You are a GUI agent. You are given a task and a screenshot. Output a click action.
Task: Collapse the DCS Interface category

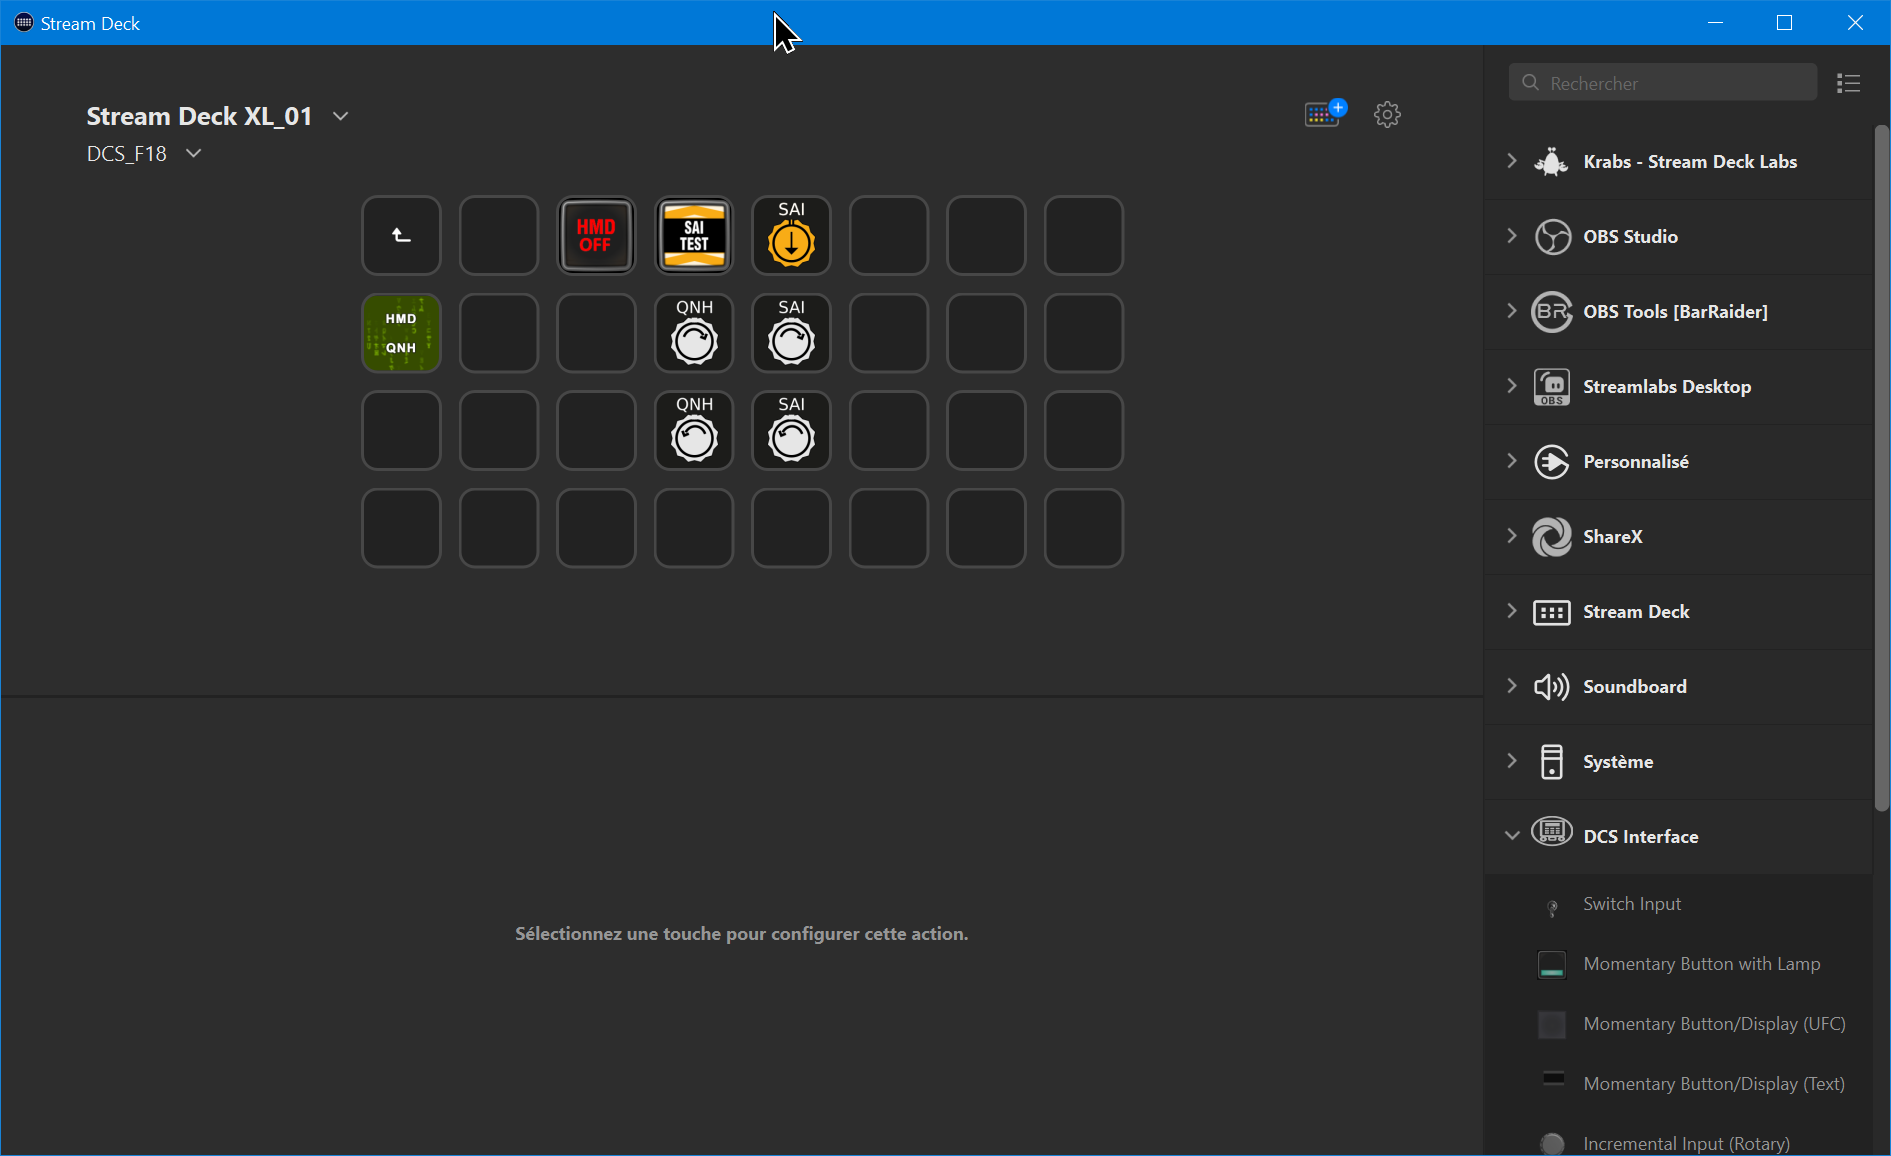click(x=1512, y=836)
